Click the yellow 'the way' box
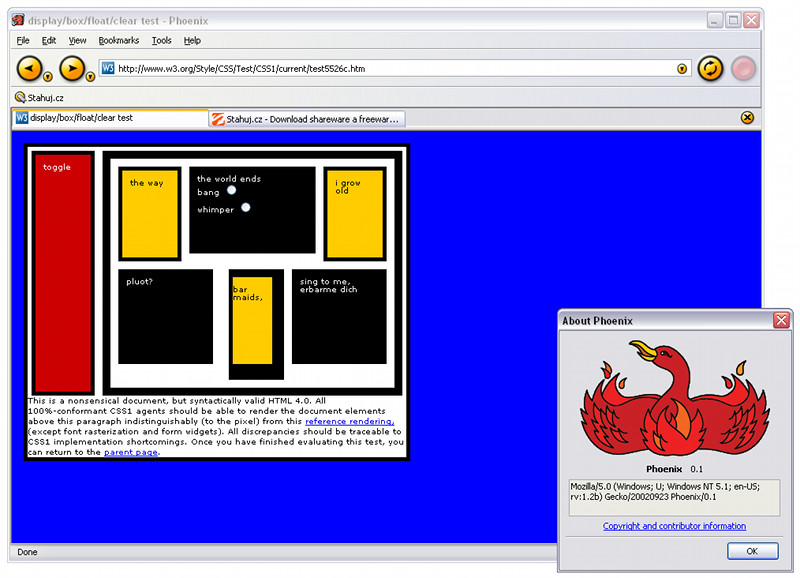Image resolution: width=800 pixels, height=578 pixels. (150, 214)
